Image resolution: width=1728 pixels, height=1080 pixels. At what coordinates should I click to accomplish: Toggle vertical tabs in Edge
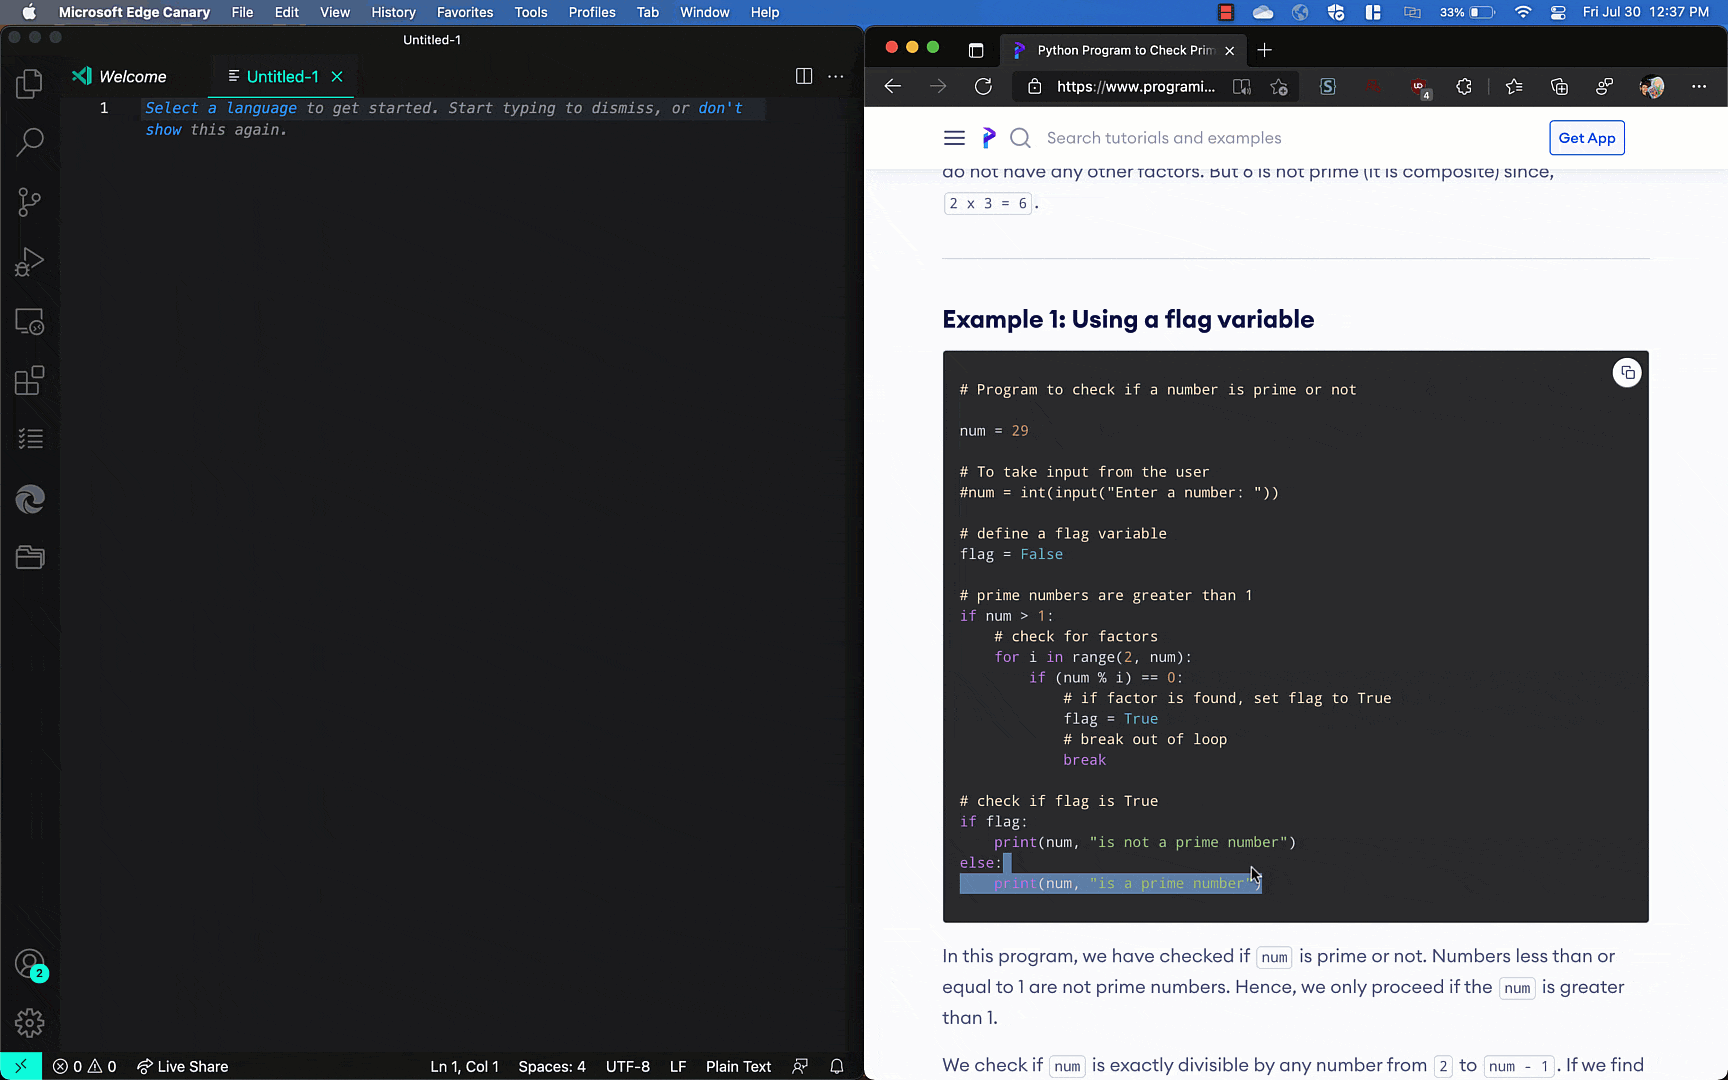coord(975,49)
